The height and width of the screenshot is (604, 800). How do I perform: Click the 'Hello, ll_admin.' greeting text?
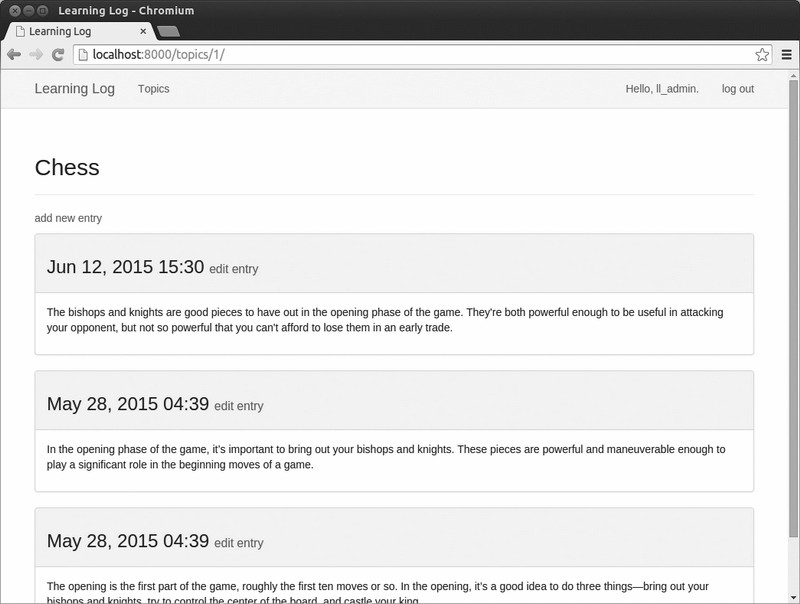pos(662,89)
